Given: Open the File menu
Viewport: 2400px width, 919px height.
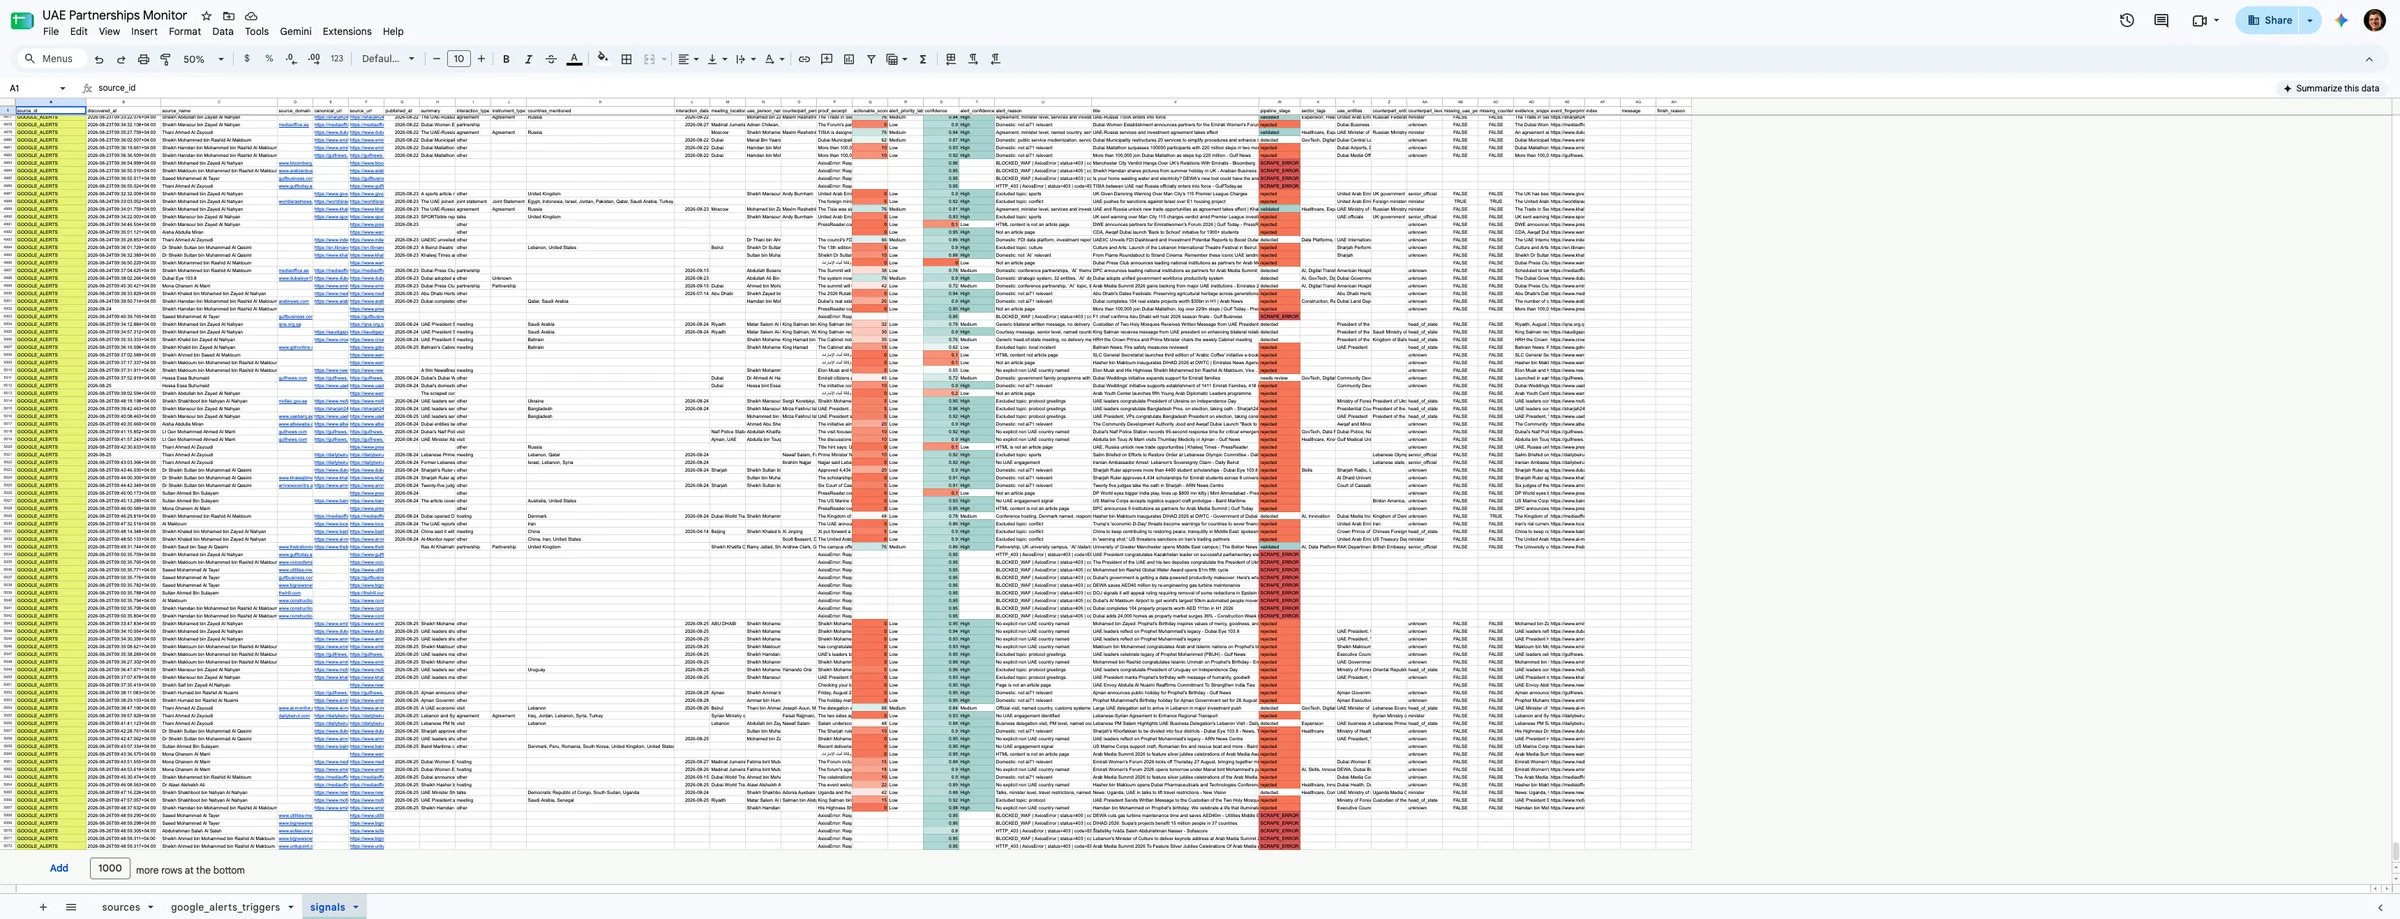Looking at the screenshot, I should pyautogui.click(x=51, y=32).
